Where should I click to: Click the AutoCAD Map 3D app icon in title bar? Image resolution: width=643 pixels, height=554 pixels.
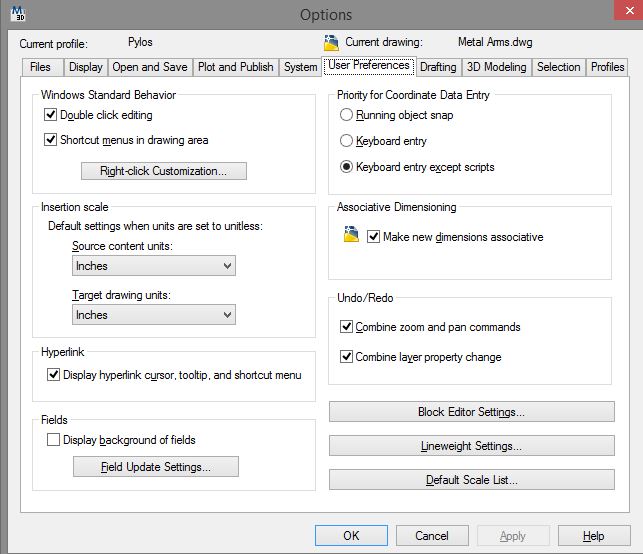(x=18, y=13)
